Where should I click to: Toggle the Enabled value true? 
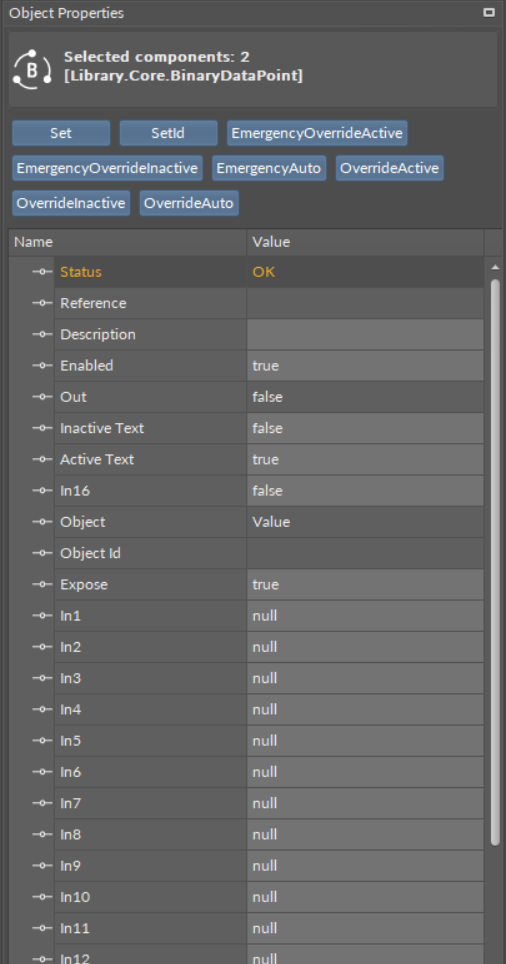coord(365,365)
